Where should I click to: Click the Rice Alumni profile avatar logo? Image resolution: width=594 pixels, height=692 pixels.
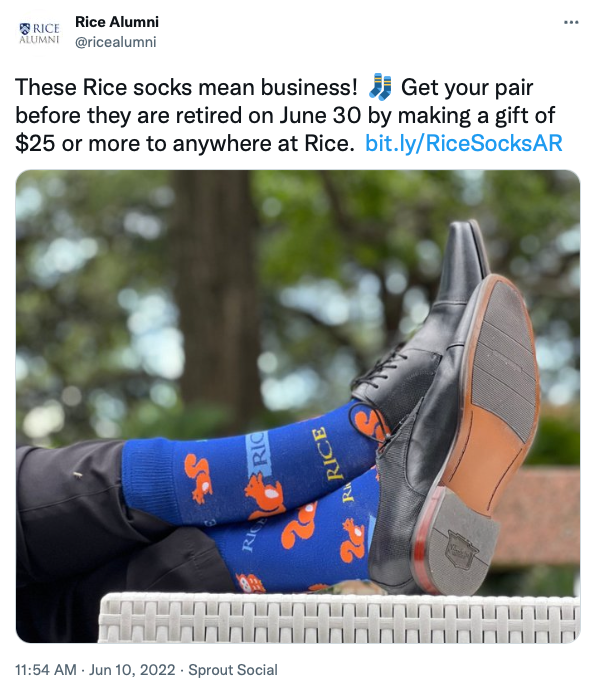(39, 34)
